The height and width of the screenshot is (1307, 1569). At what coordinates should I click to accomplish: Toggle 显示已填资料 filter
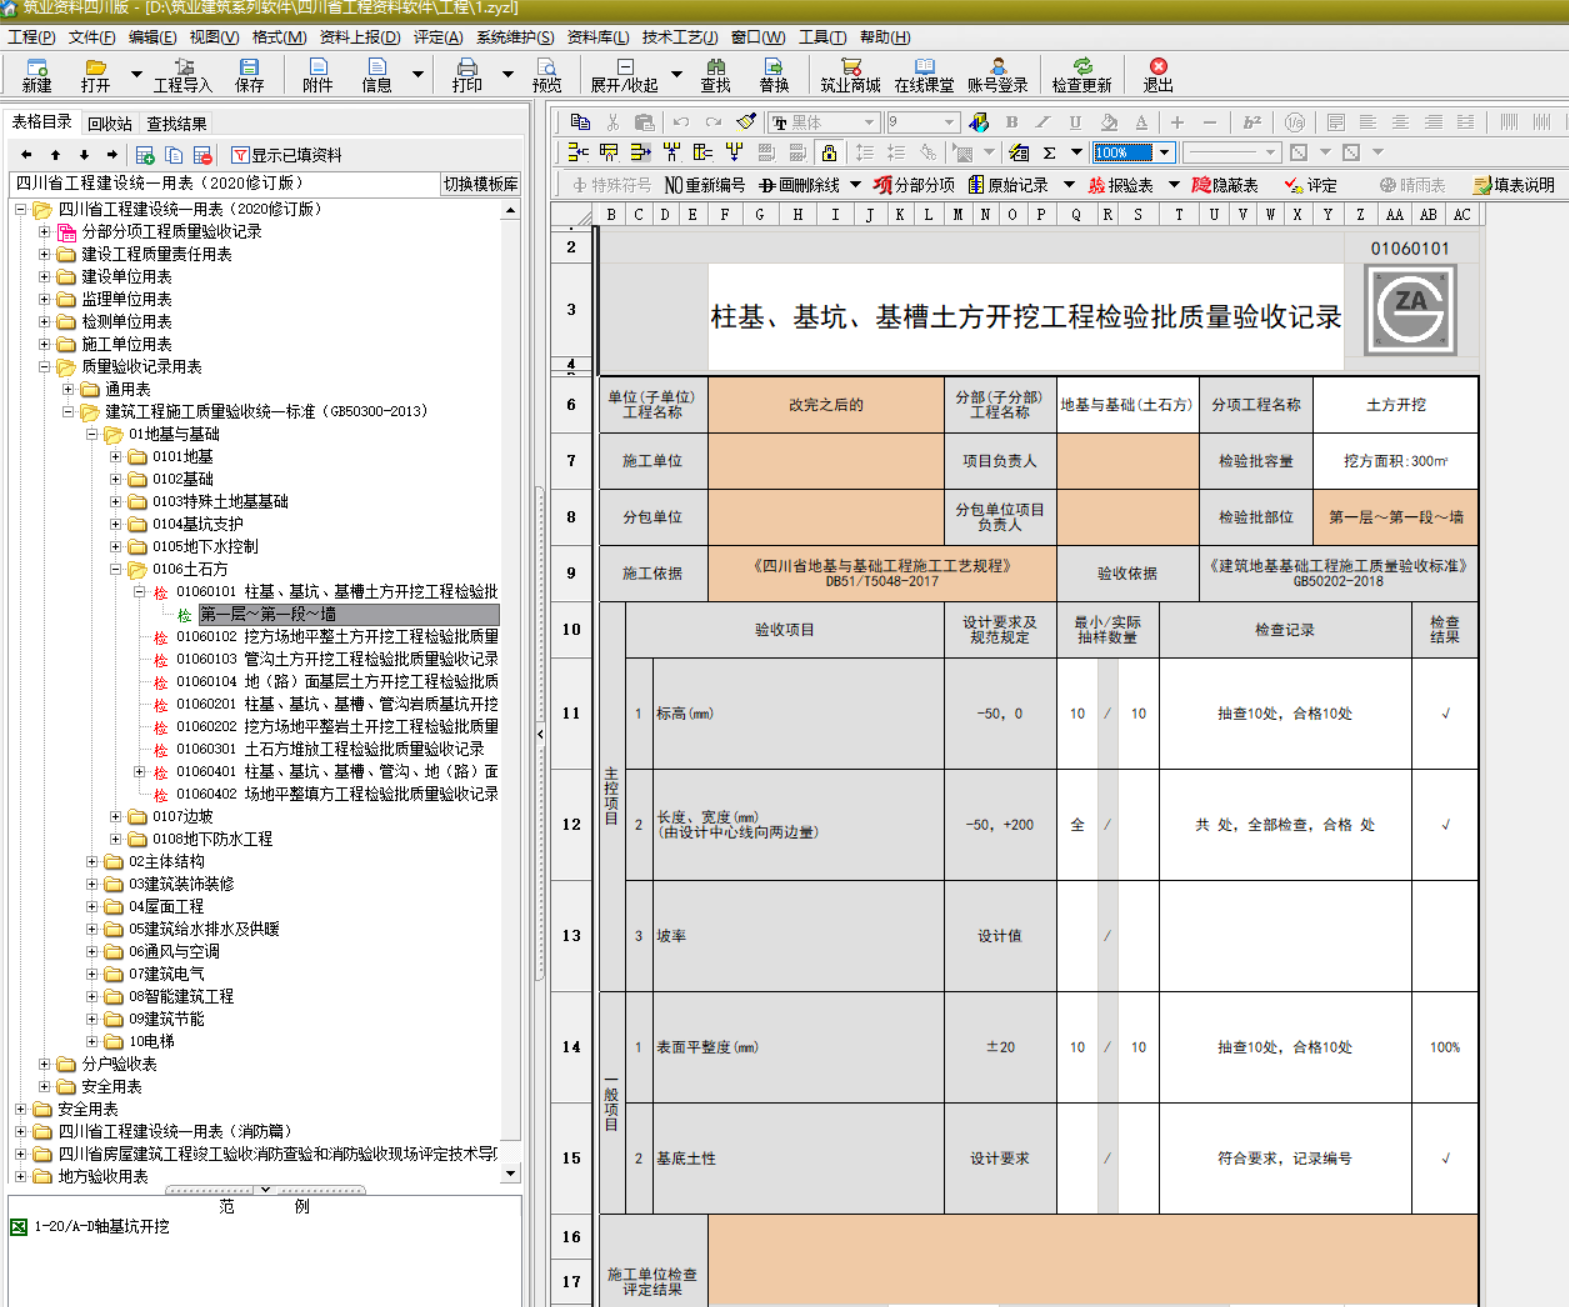tap(286, 155)
